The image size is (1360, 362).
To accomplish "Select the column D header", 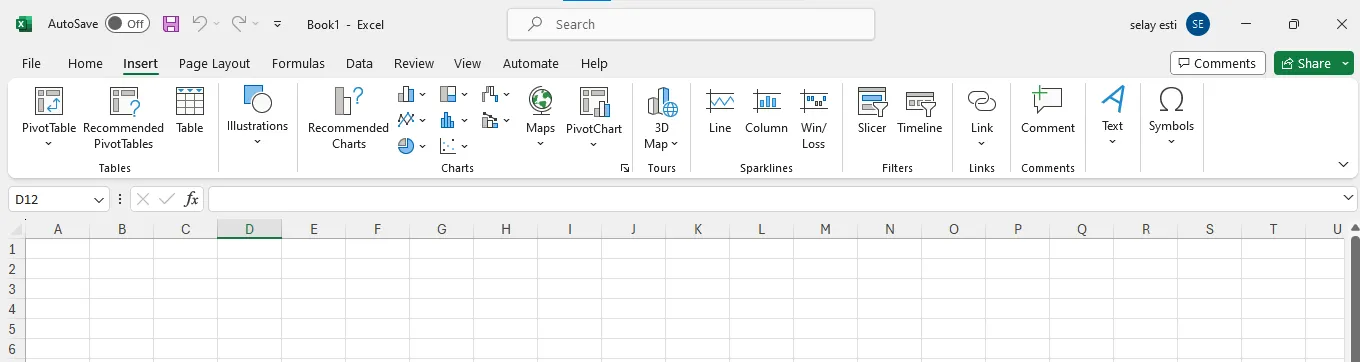I will coord(250,229).
